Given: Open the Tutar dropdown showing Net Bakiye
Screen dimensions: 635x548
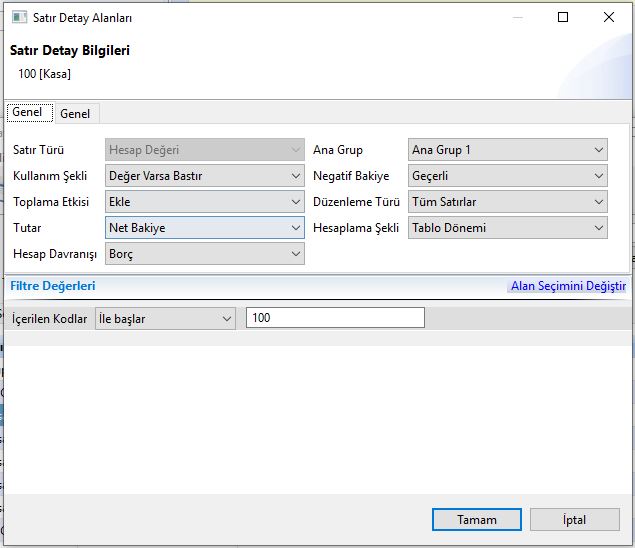Looking at the screenshot, I should coord(205,228).
